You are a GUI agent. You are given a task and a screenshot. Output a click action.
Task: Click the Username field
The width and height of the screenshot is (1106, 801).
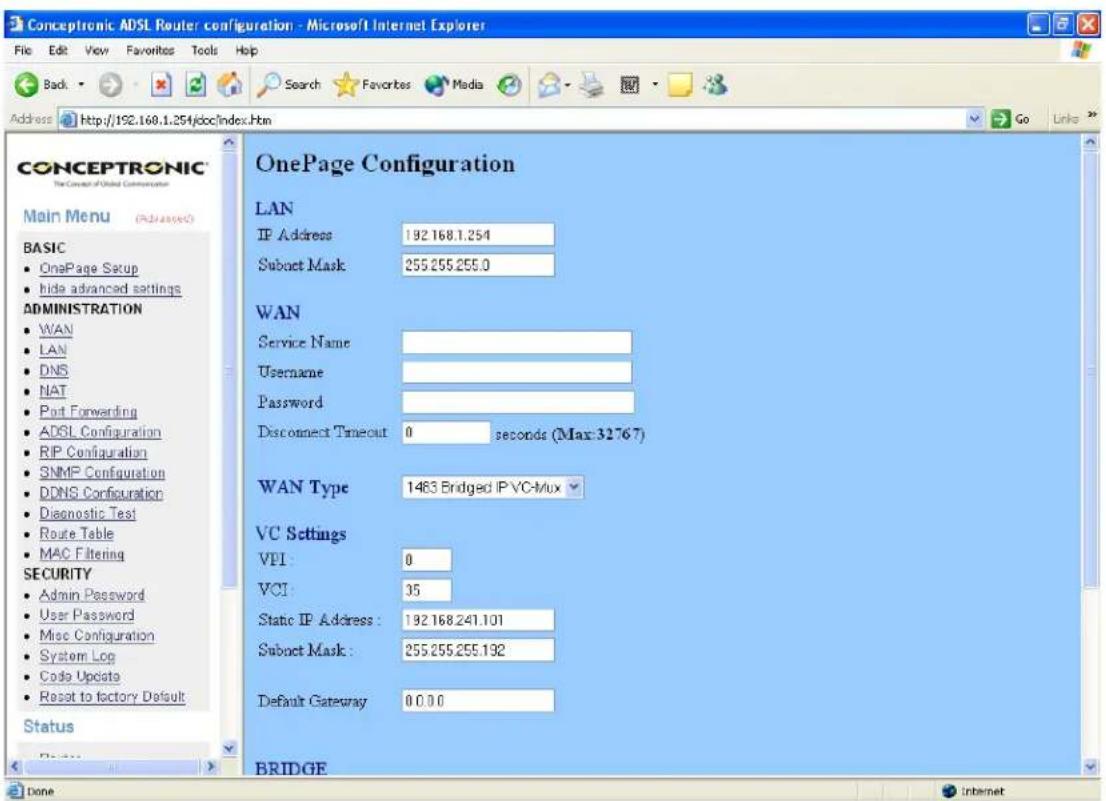[517, 372]
